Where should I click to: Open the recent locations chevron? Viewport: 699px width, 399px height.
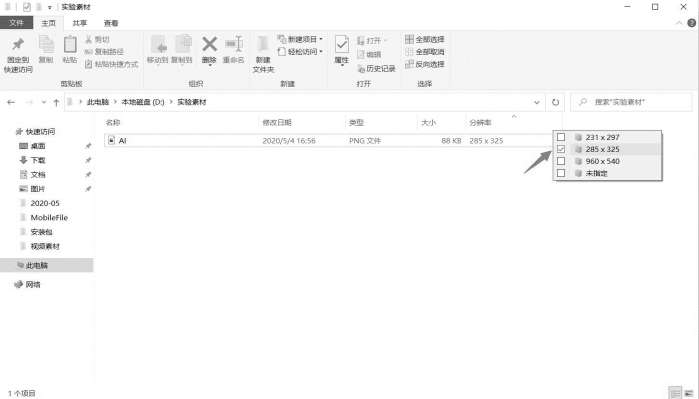coord(44,103)
